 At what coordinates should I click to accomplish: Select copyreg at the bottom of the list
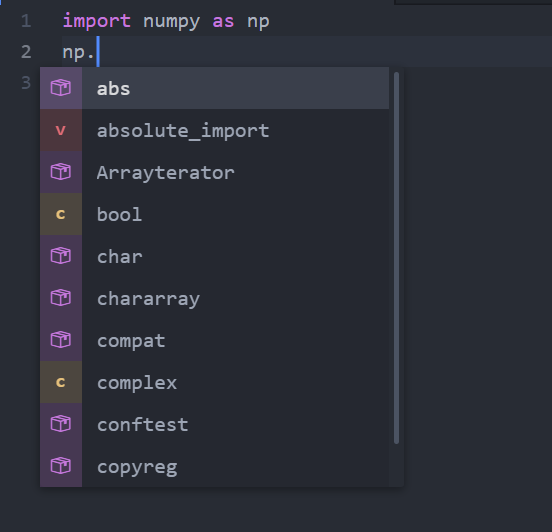214,466
